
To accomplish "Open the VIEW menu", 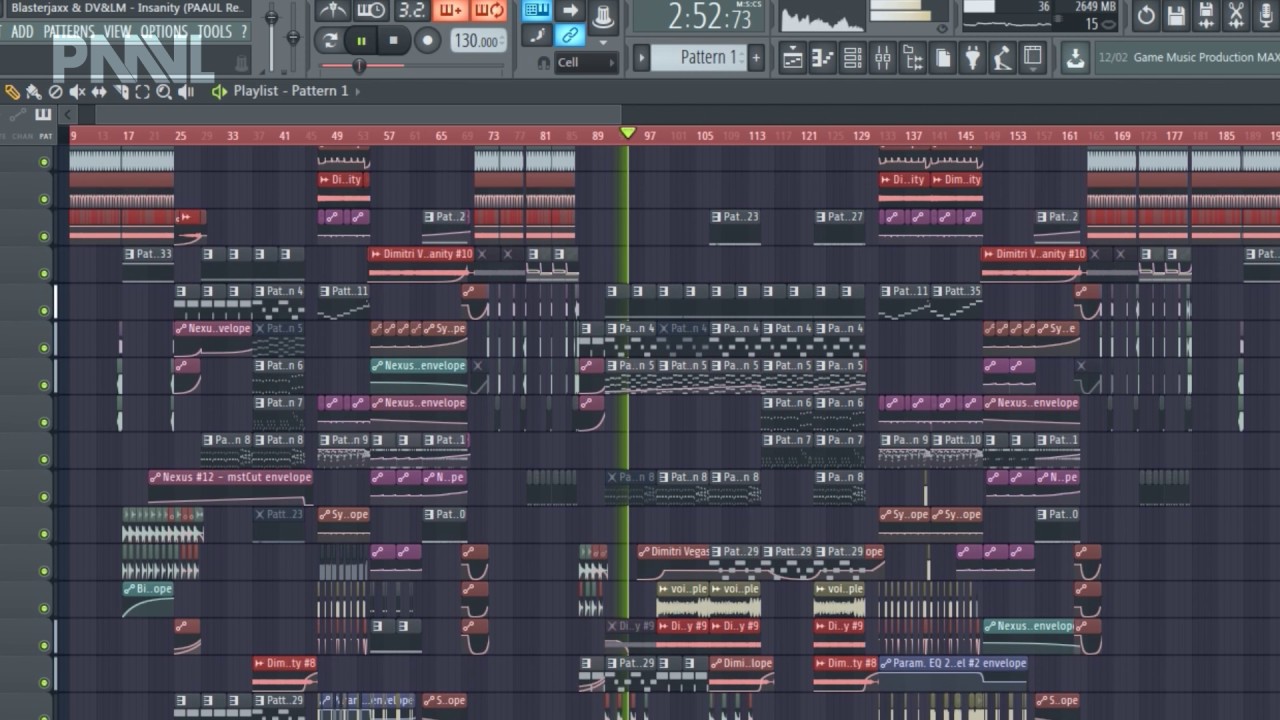I will point(118,32).
